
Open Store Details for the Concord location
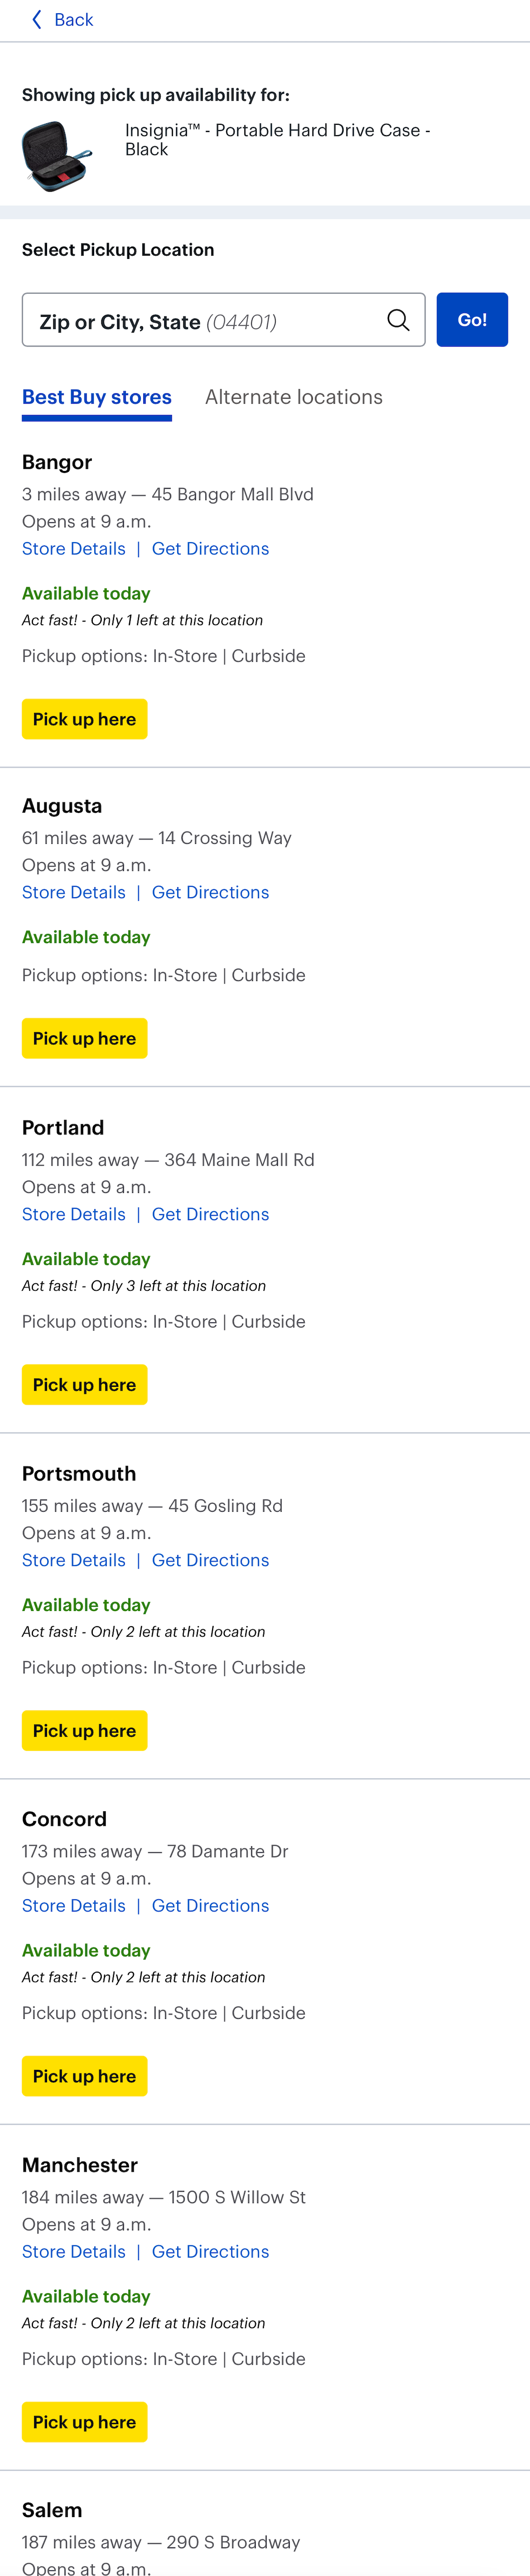[72, 1905]
